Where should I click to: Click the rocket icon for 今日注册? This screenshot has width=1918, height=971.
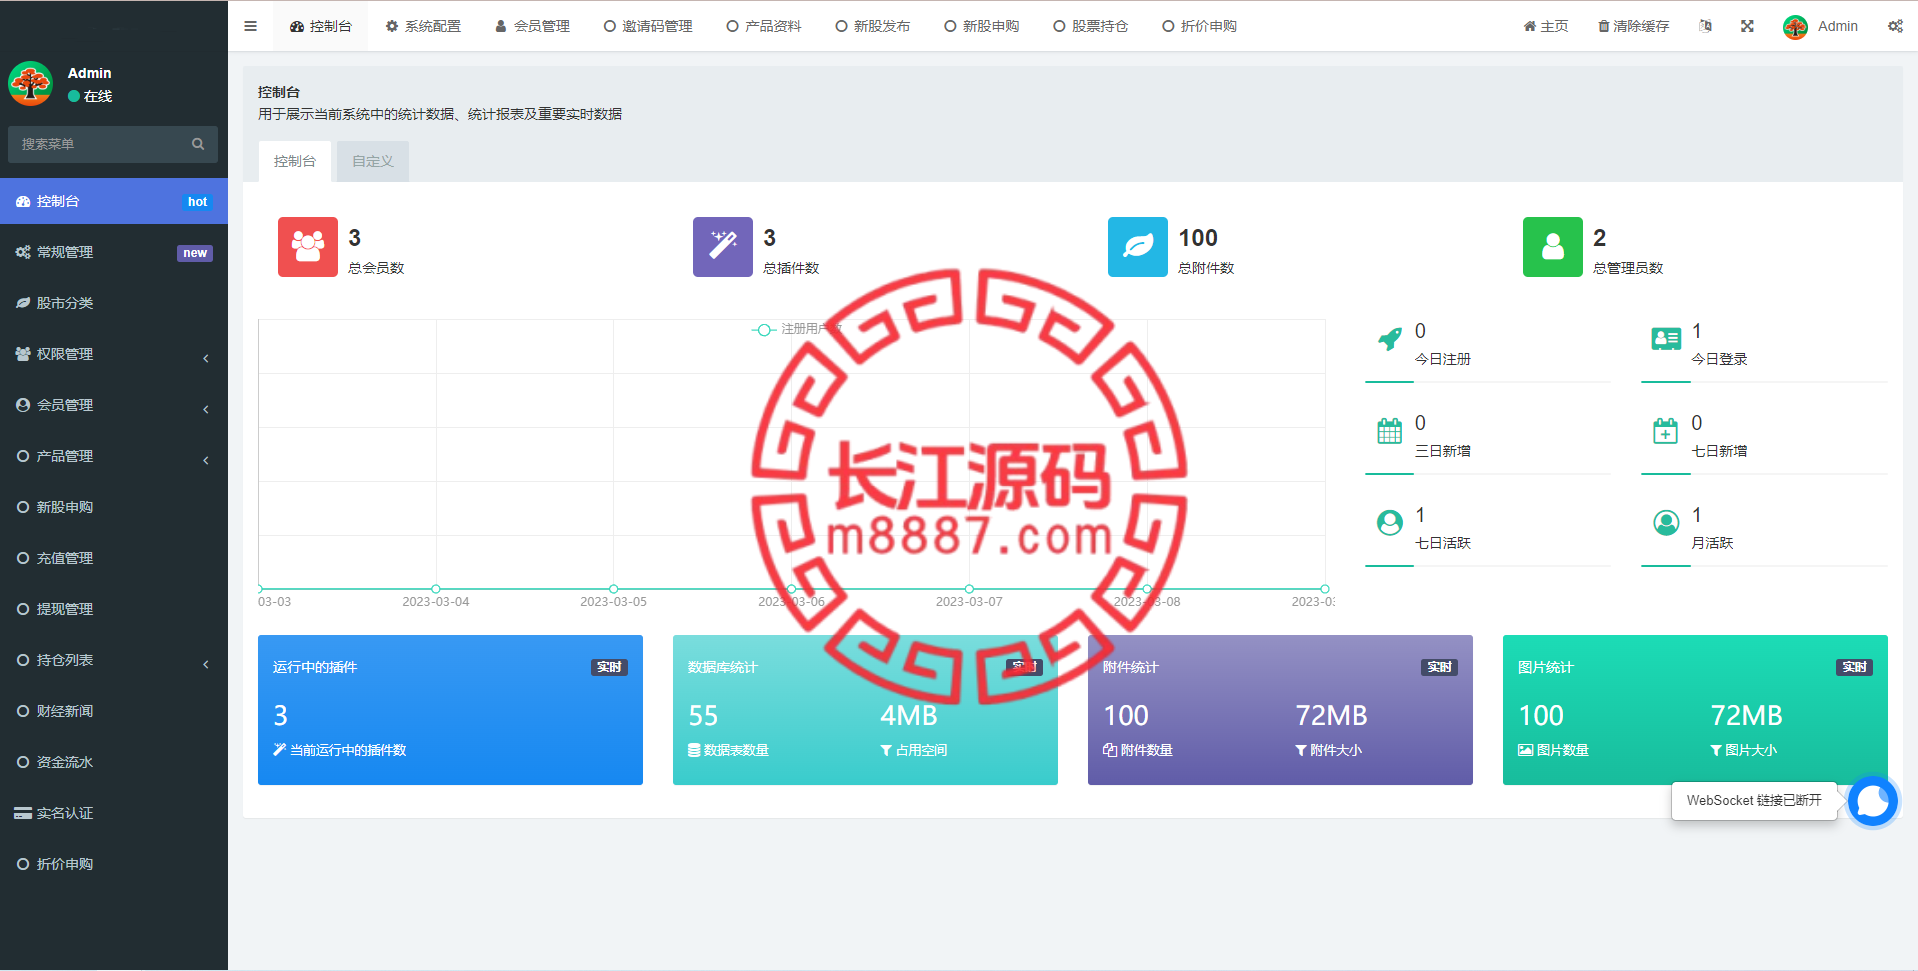(x=1390, y=339)
